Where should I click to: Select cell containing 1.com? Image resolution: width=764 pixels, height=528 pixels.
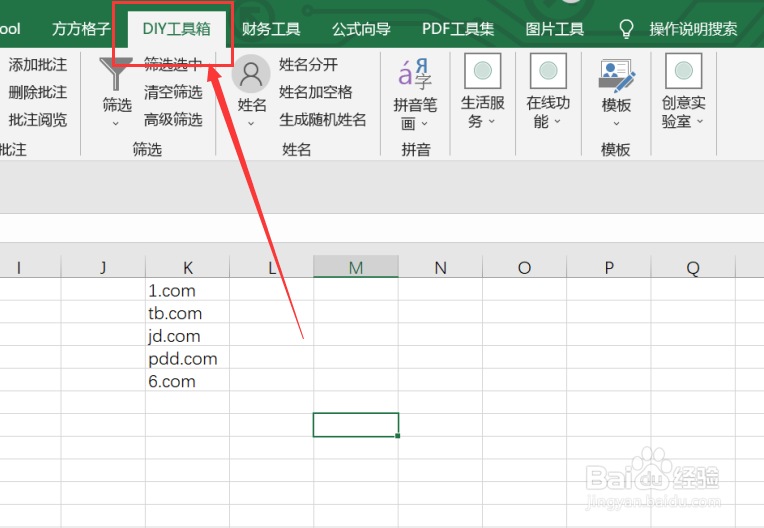188,290
